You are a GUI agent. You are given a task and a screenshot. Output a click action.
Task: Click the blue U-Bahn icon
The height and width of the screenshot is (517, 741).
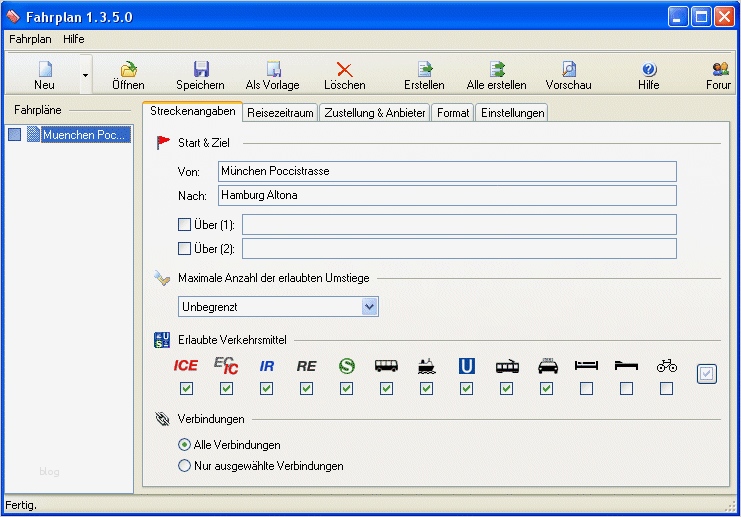[466, 366]
